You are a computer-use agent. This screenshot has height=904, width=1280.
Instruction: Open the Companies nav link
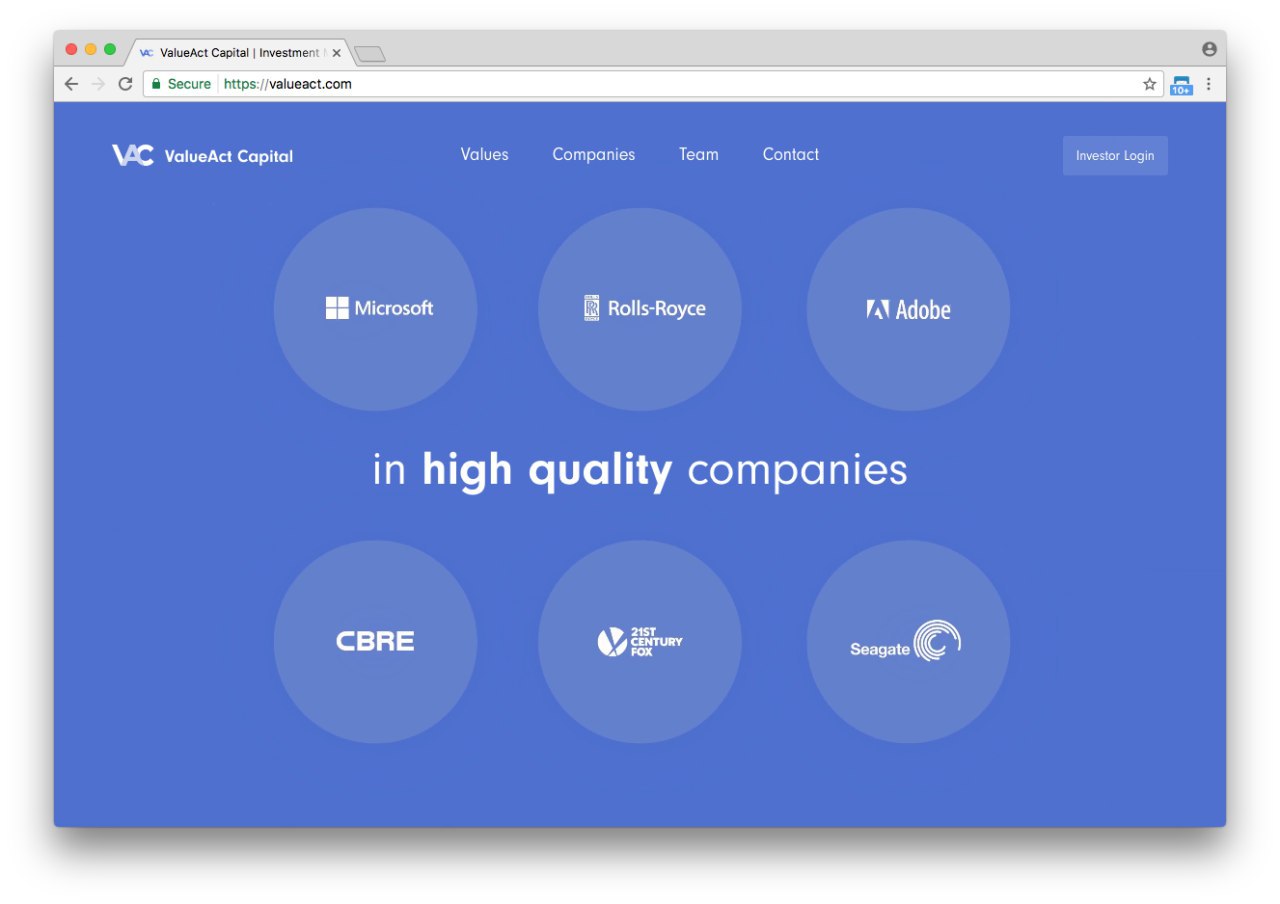click(x=593, y=154)
